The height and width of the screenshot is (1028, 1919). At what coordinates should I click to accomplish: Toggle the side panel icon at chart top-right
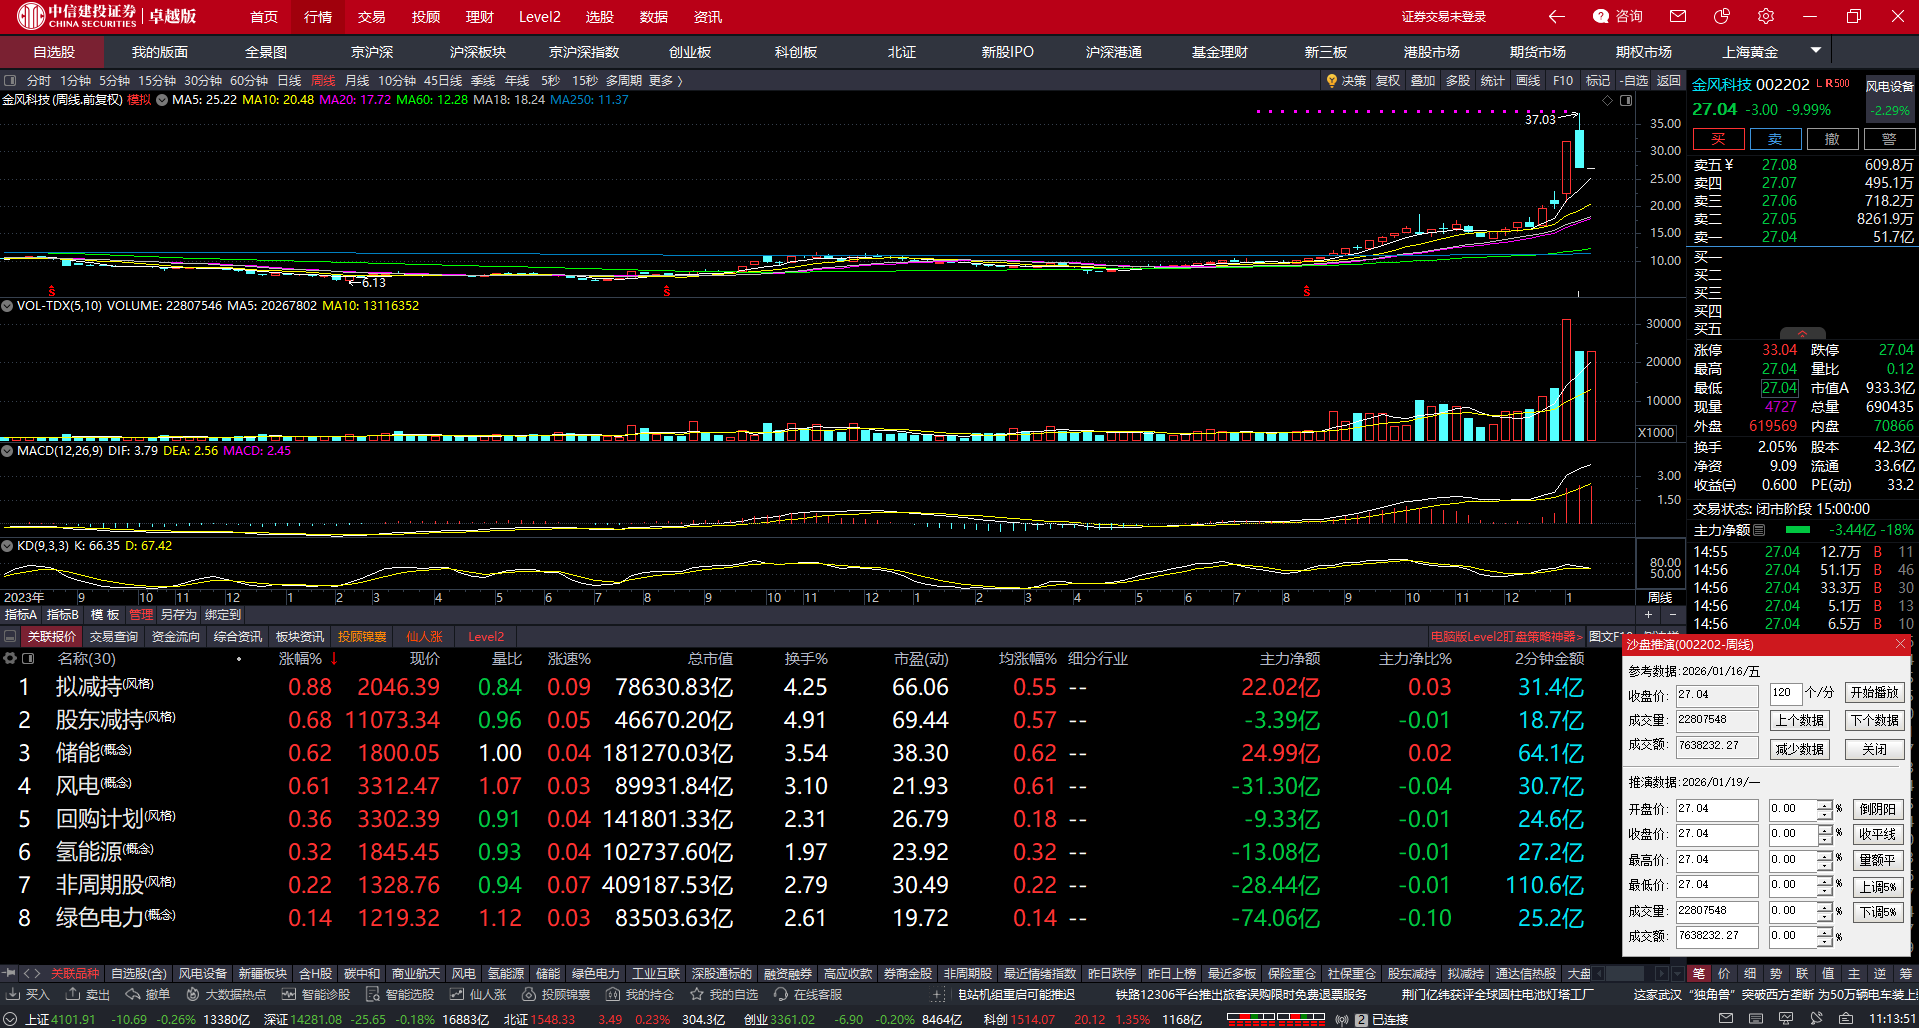click(1626, 101)
